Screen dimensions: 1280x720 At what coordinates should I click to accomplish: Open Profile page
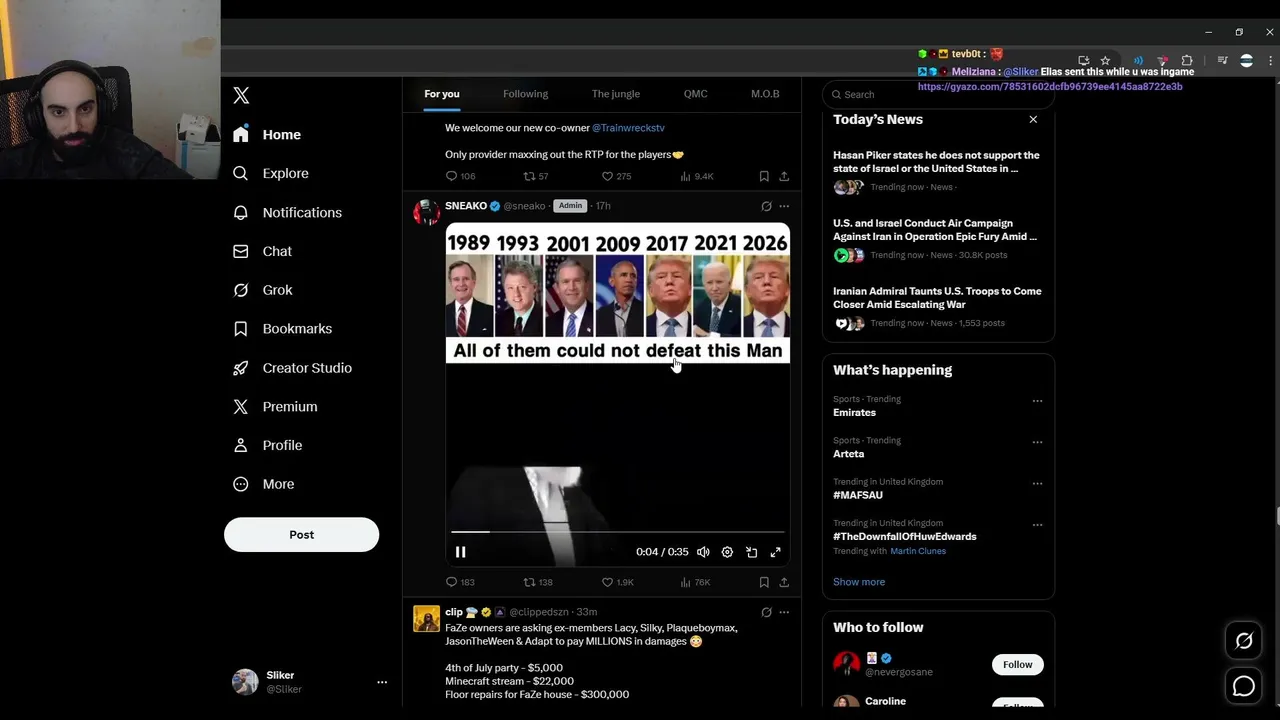pos(268,445)
